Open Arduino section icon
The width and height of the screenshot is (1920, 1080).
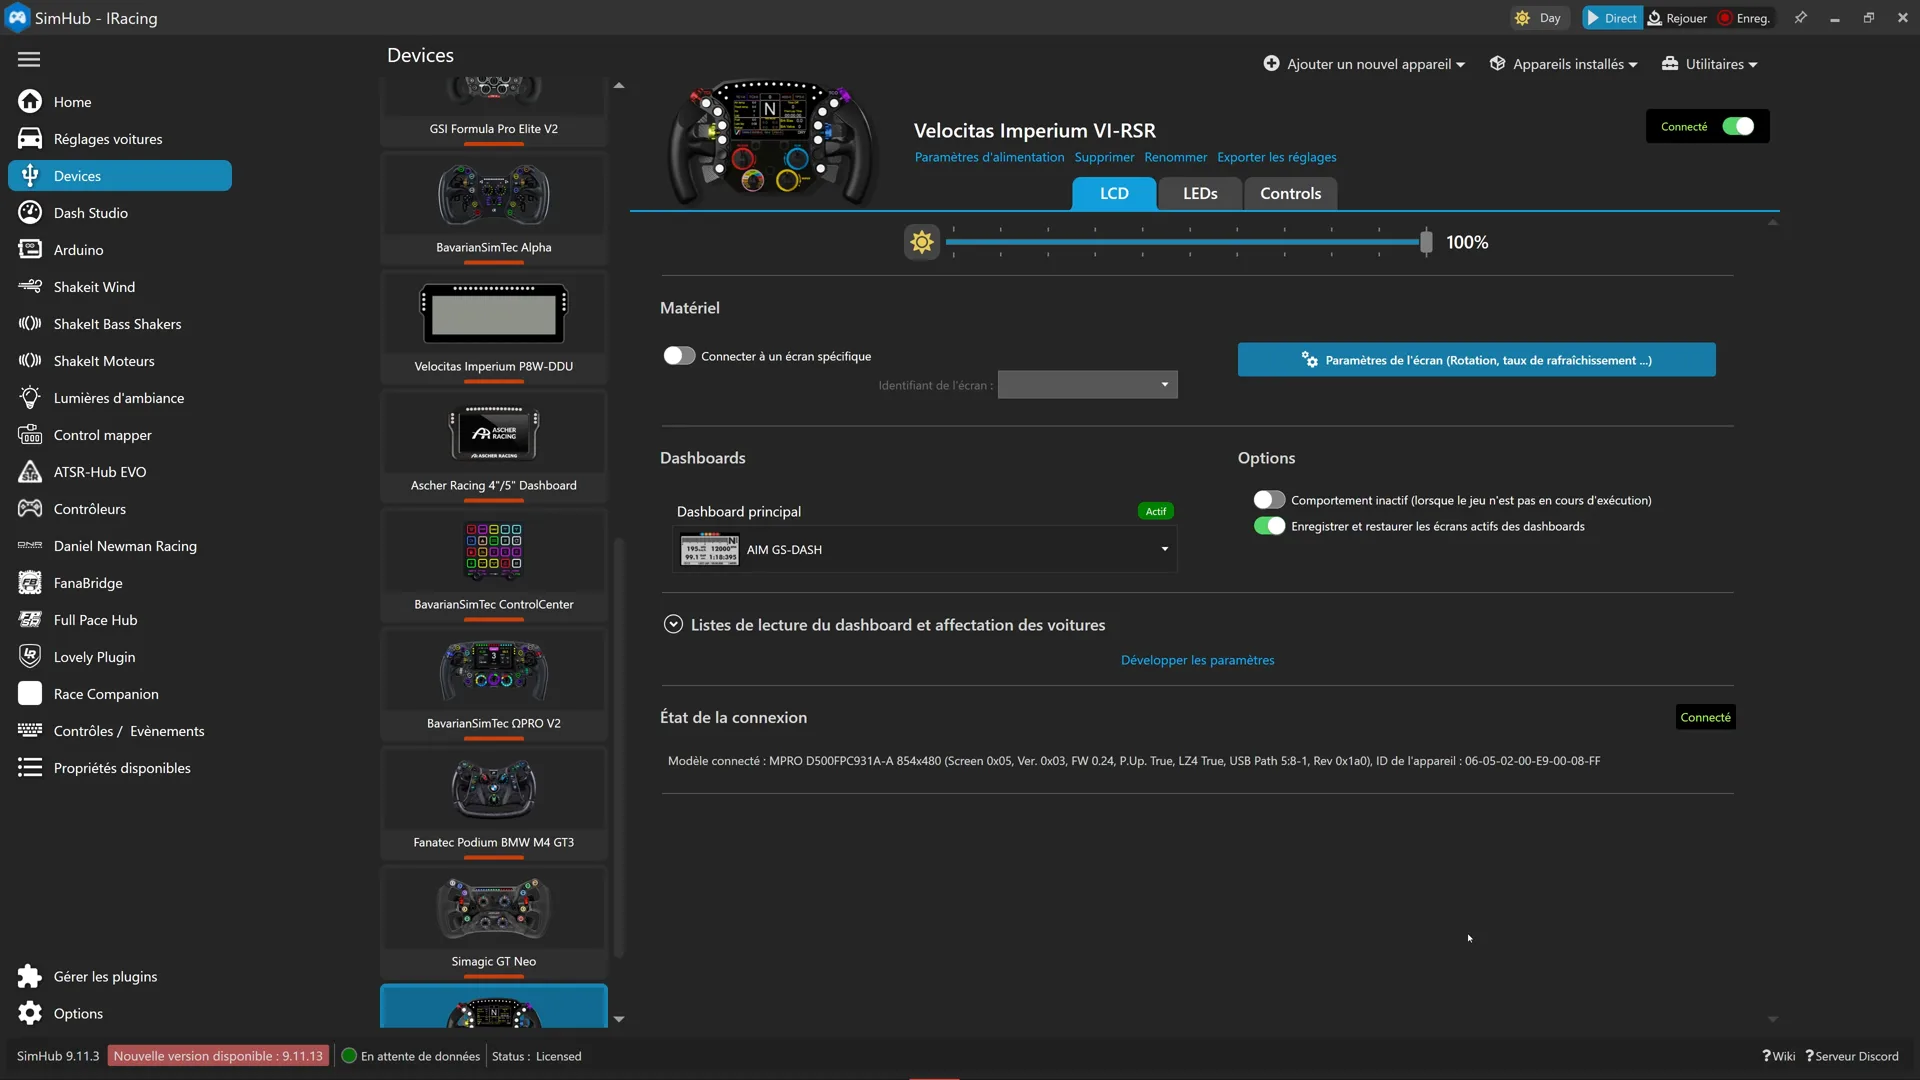point(30,250)
